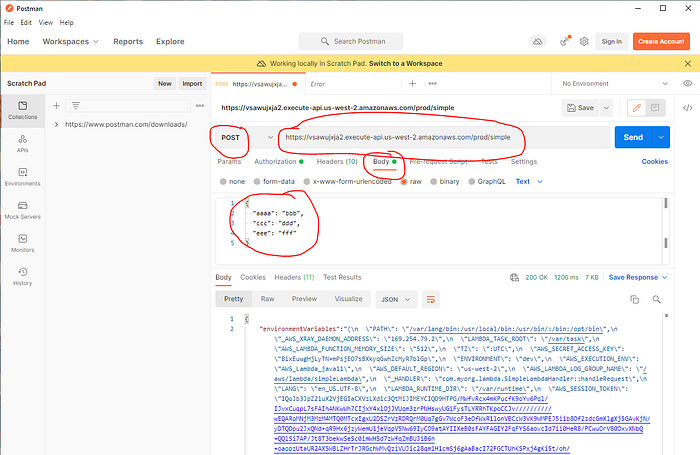Open the Mock Servers sidebar panel
This screenshot has height=455, width=700.
click(22, 210)
